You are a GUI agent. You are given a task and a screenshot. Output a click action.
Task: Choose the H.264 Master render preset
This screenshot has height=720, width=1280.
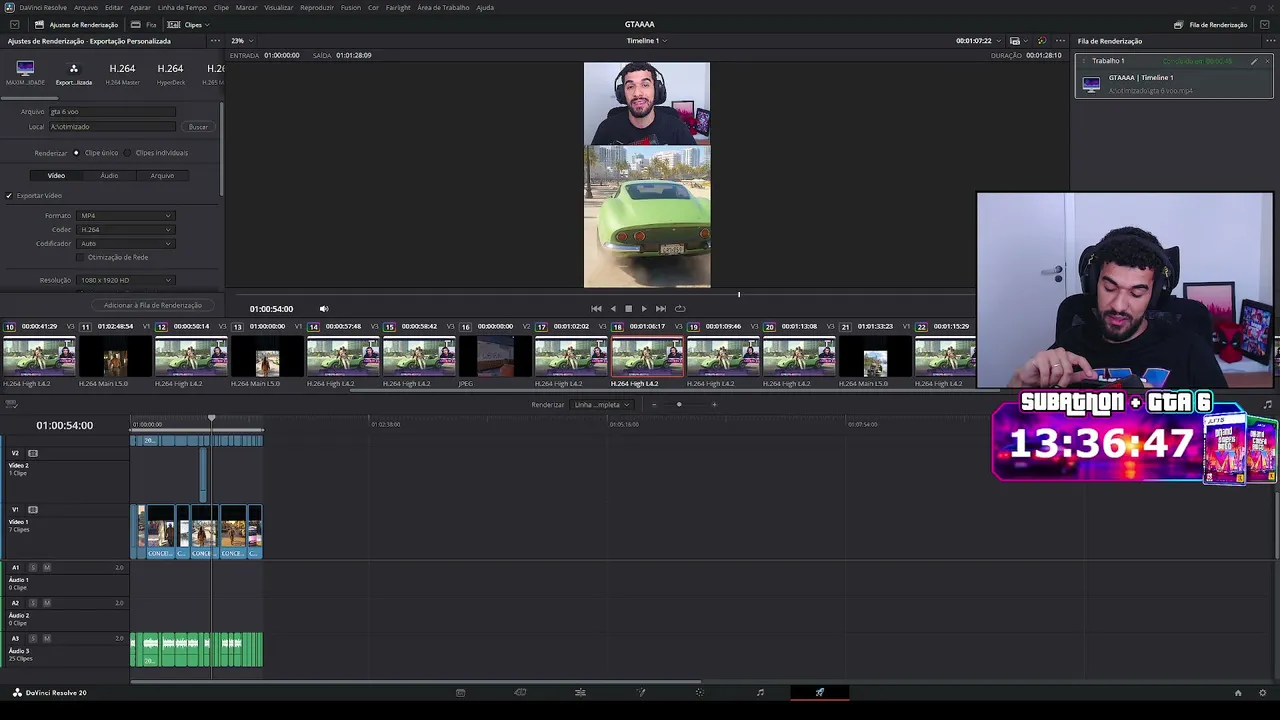pyautogui.click(x=122, y=73)
